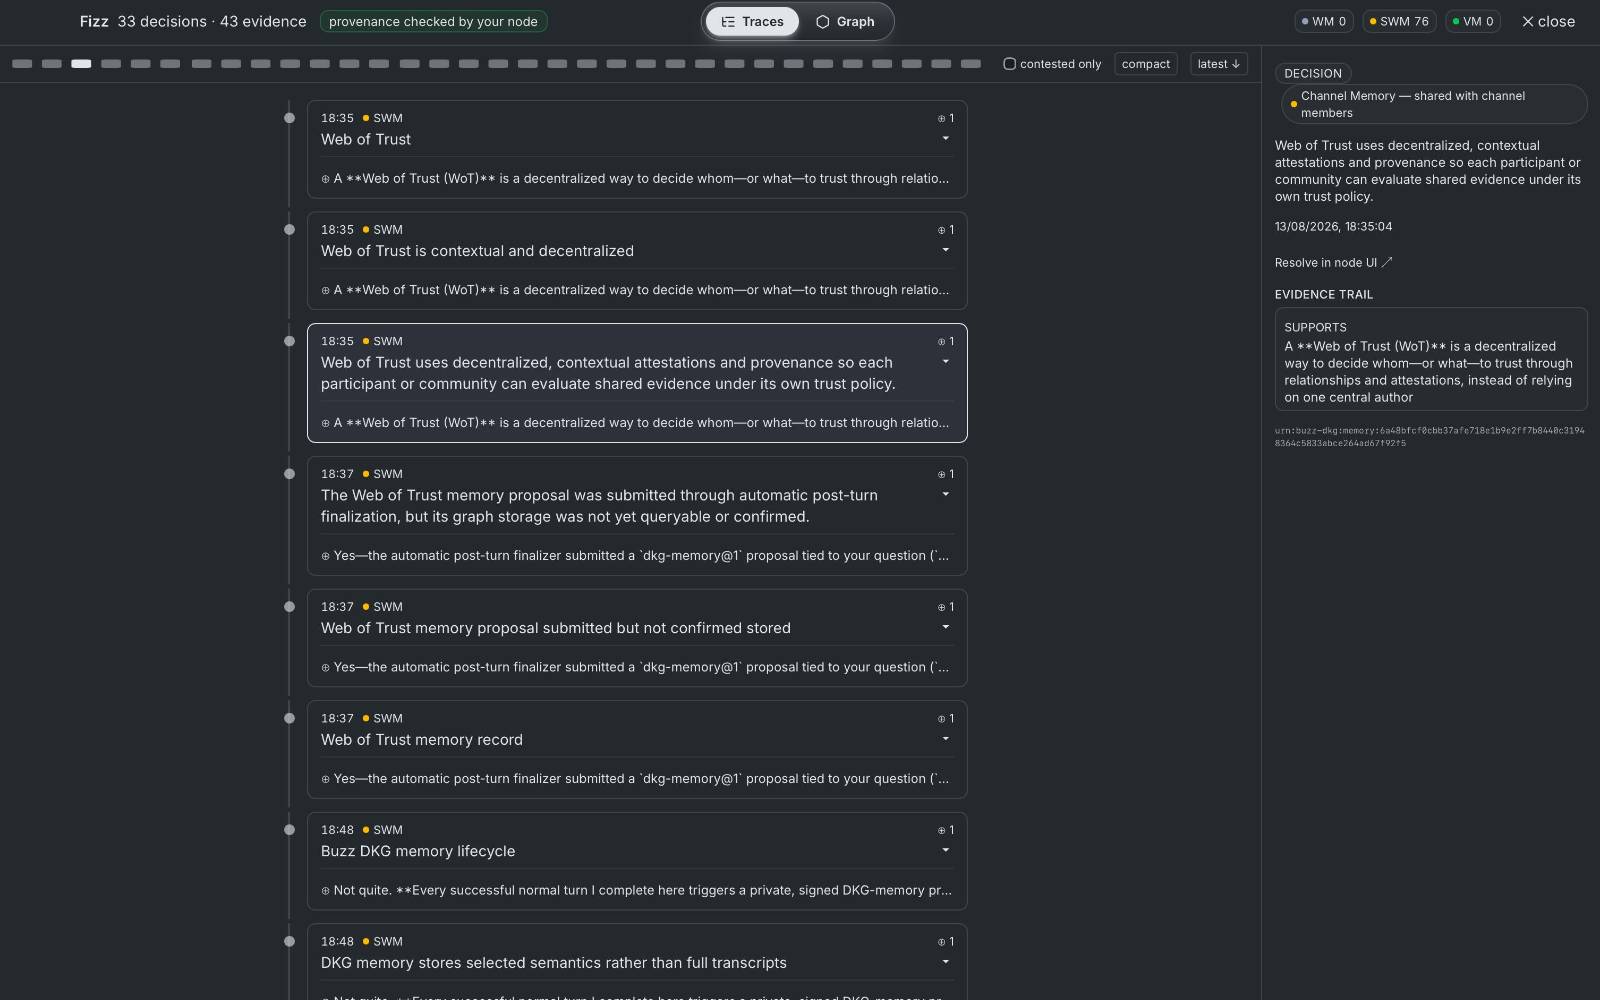Click the 18:37 timestamp on 'Web of Trust memory record'
Image resolution: width=1600 pixels, height=1000 pixels.
pyautogui.click(x=337, y=718)
